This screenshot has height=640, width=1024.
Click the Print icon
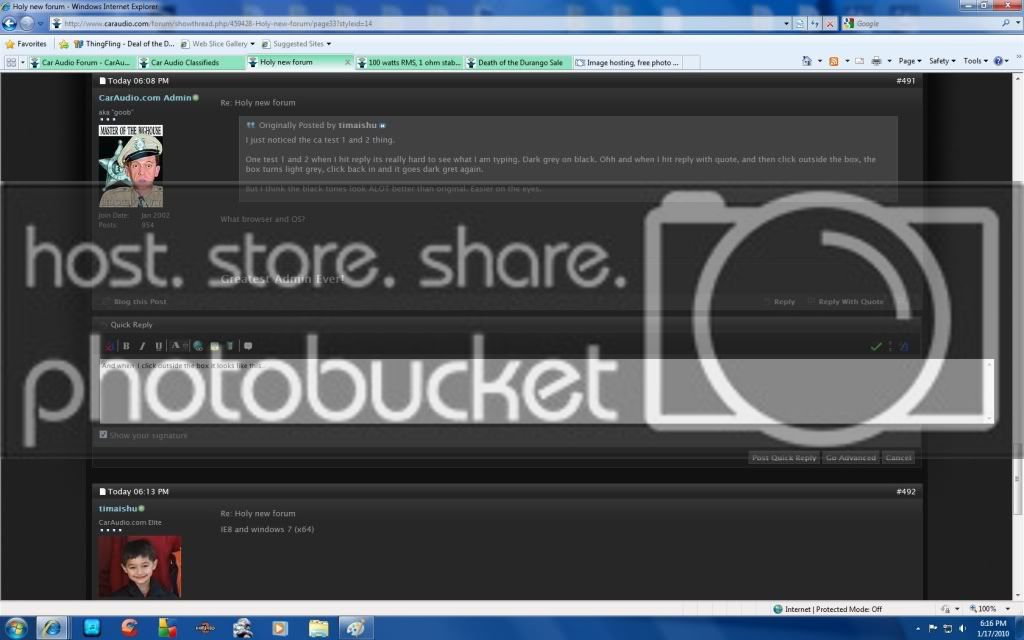pos(876,61)
